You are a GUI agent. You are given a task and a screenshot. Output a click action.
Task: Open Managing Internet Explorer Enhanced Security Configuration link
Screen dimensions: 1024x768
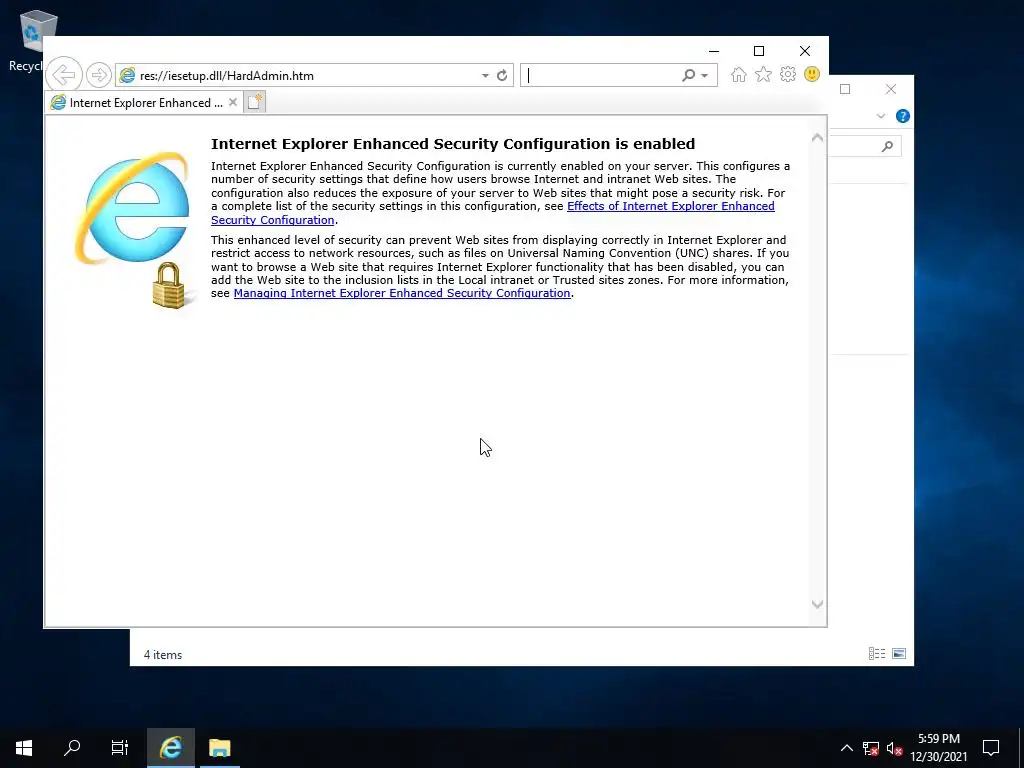click(x=402, y=293)
